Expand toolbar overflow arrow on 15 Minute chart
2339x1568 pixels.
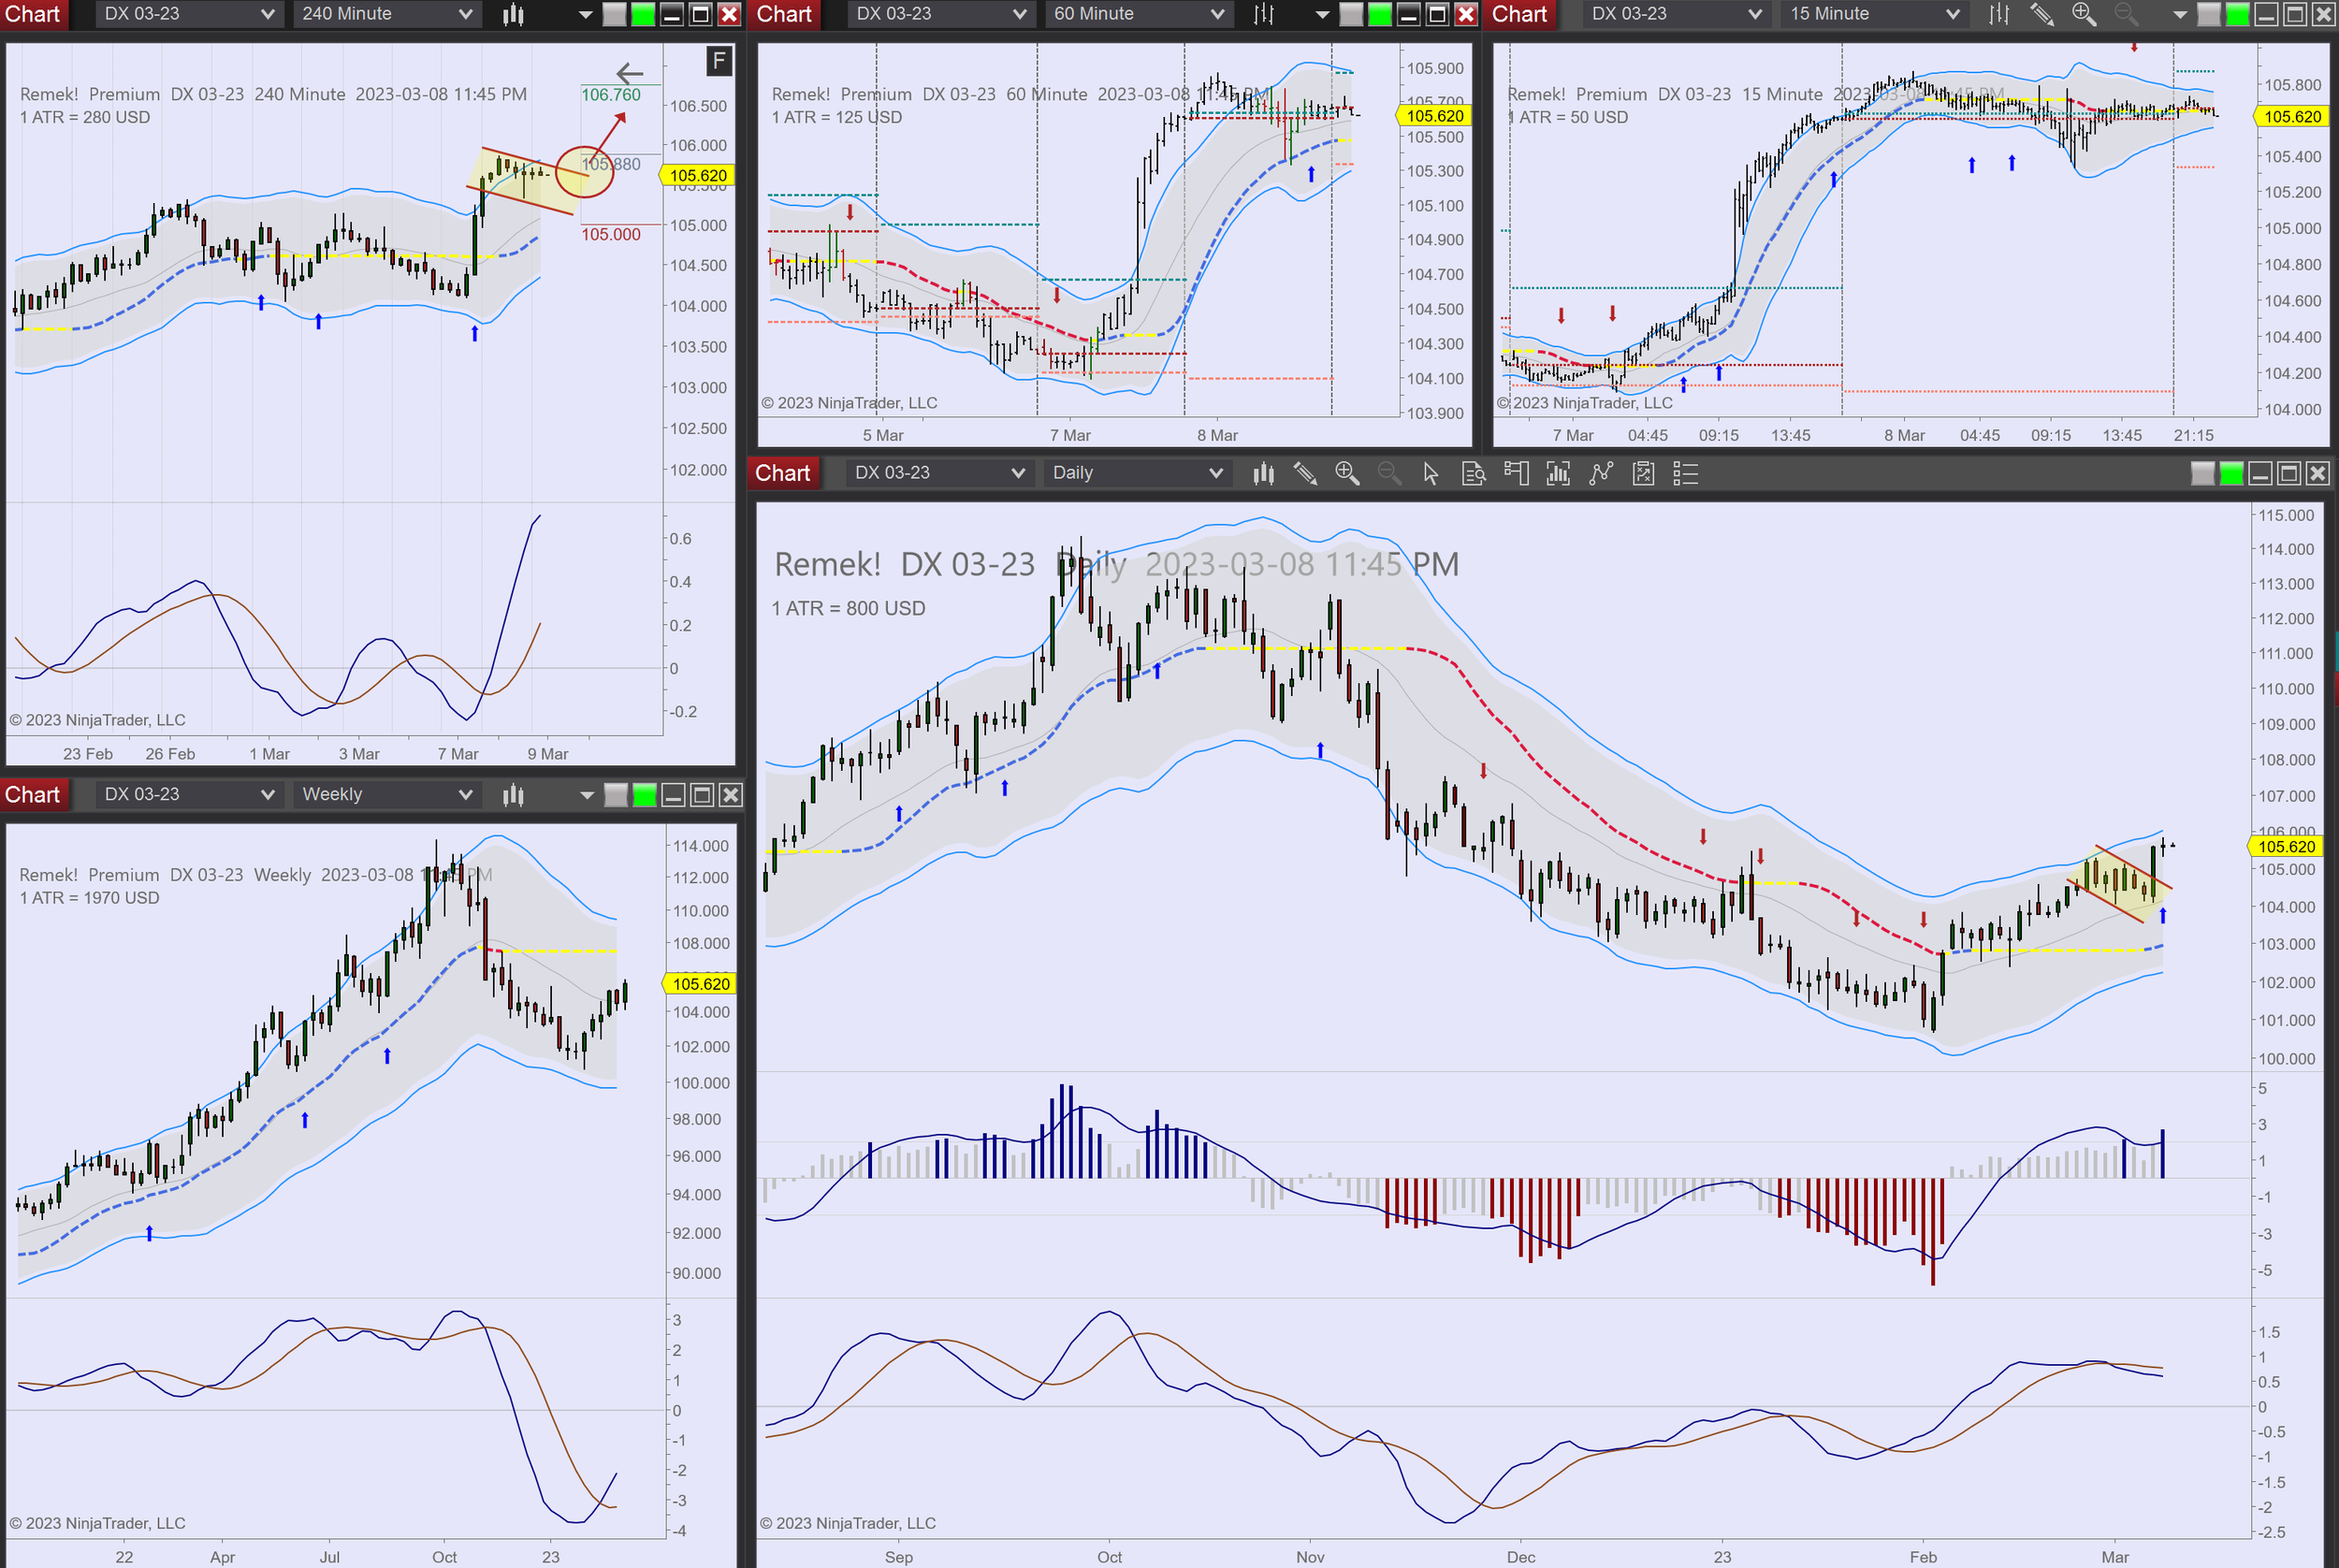pos(2180,14)
